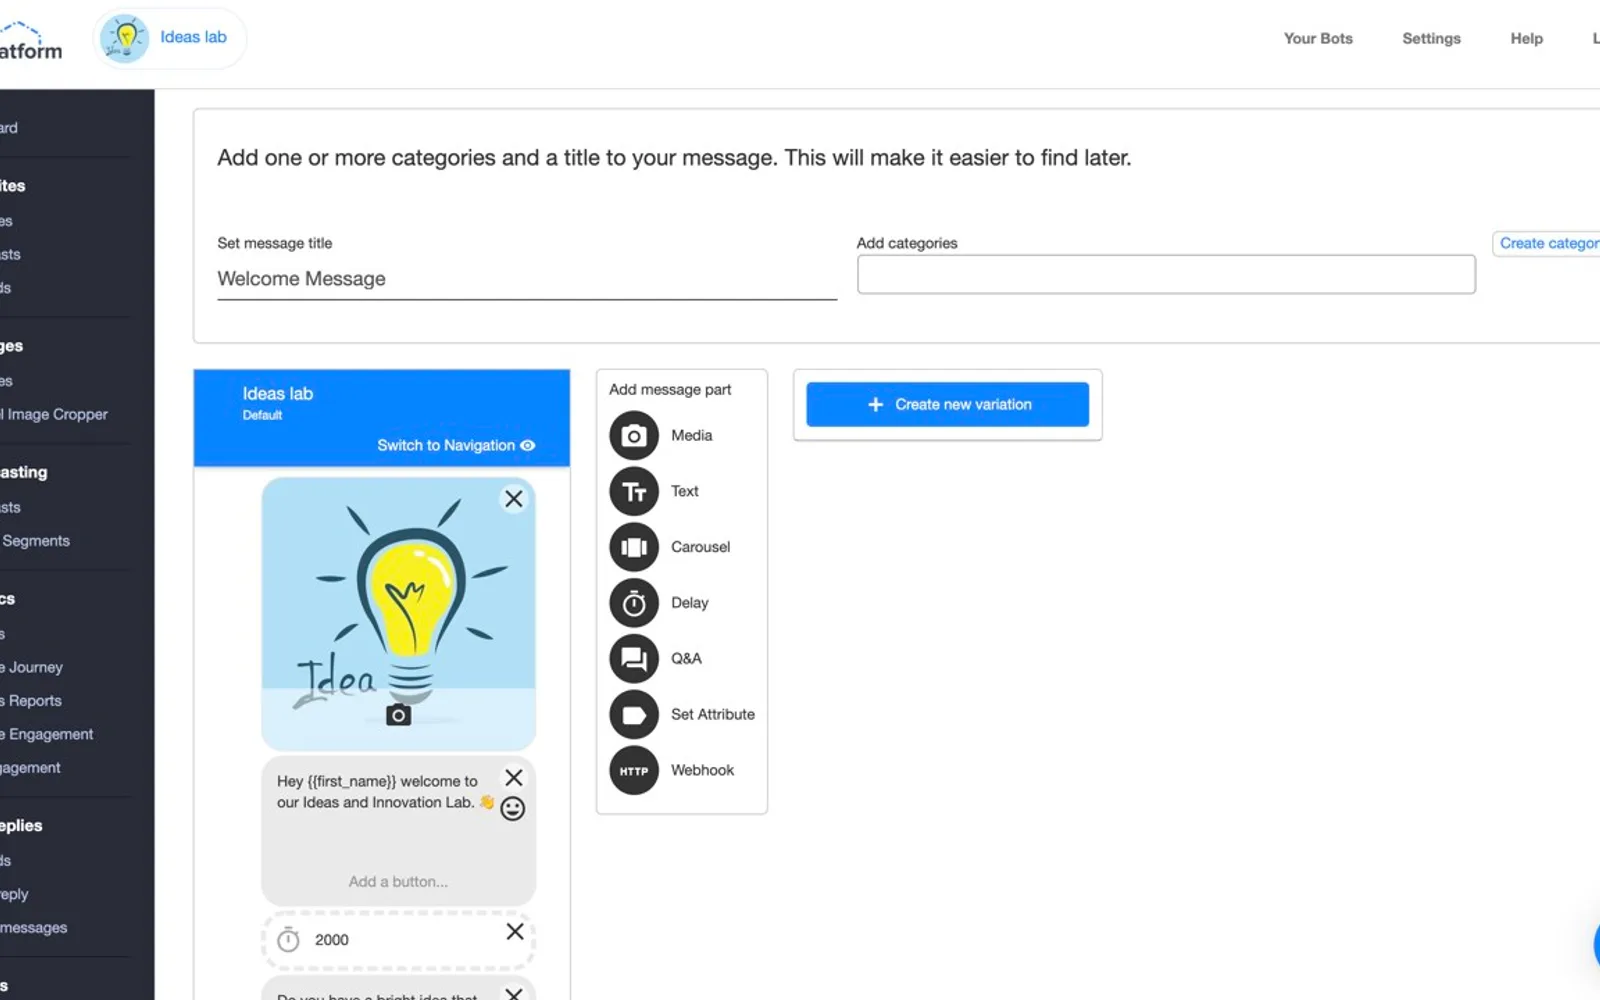Remove the lightbulb image block
This screenshot has height=1000, width=1600.
pos(514,499)
